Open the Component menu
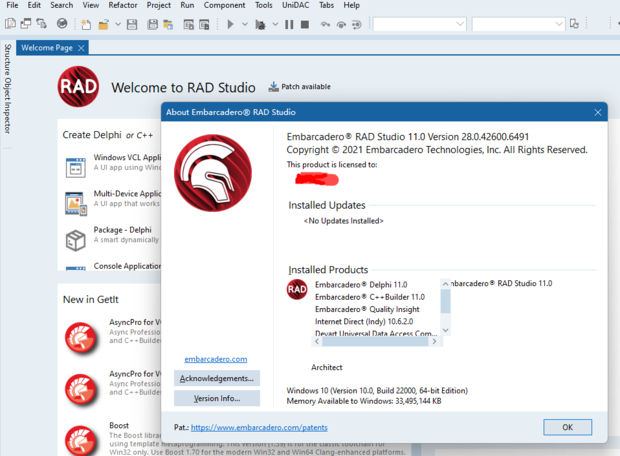Image resolution: width=620 pixels, height=456 pixels. click(224, 5)
